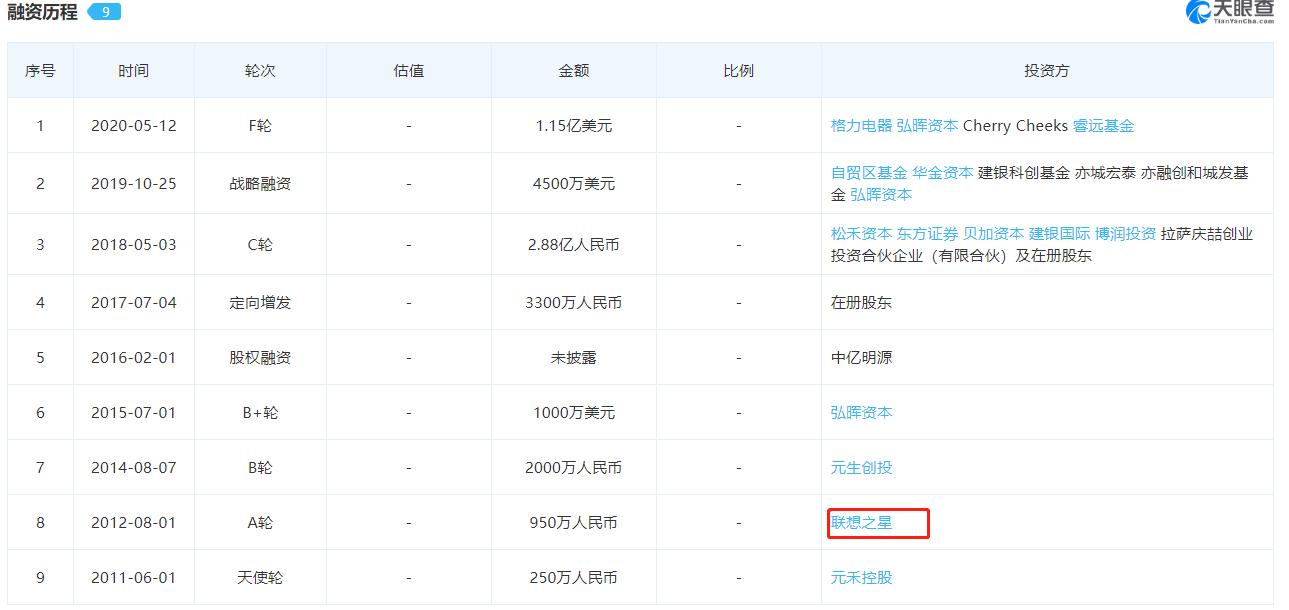Open the 华金资本 investor link
Screen dimensions: 1289x610
tap(942, 173)
